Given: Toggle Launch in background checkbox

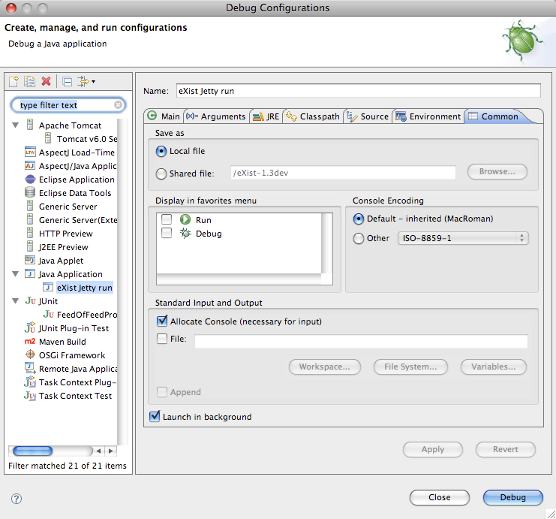Looking at the screenshot, I should [x=155, y=416].
